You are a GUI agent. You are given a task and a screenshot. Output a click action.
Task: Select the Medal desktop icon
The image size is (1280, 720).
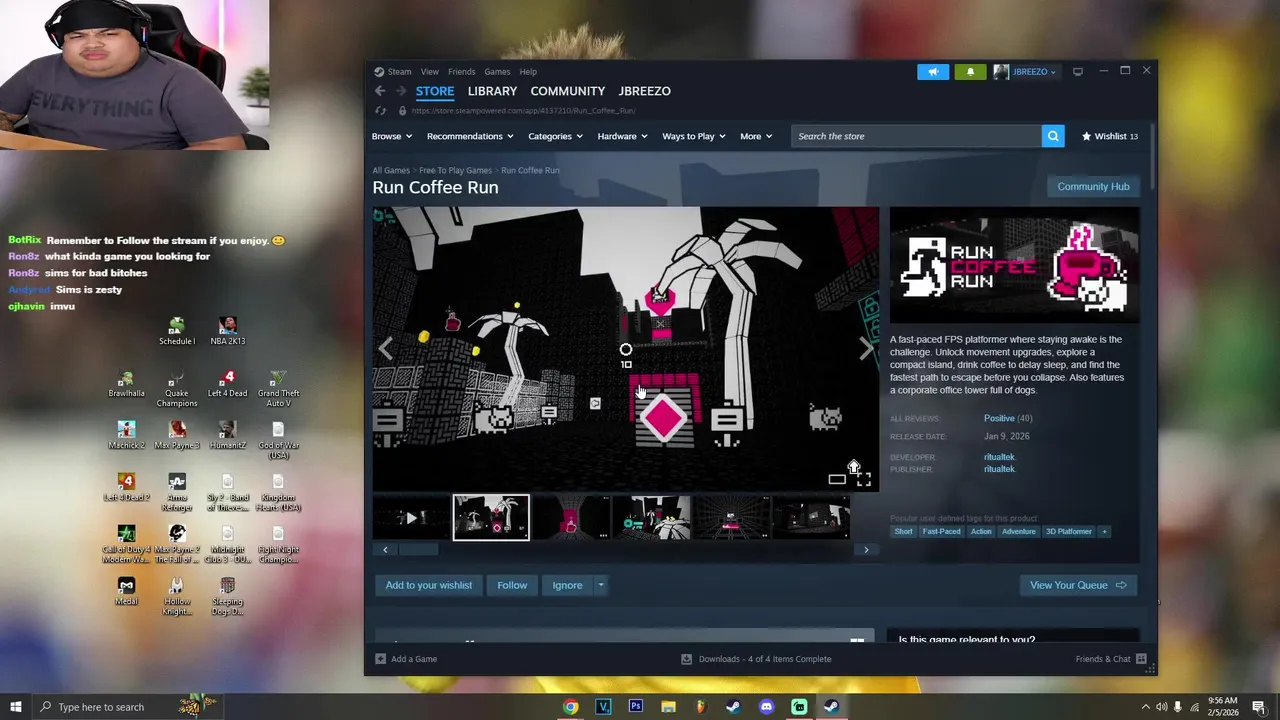[x=126, y=592]
